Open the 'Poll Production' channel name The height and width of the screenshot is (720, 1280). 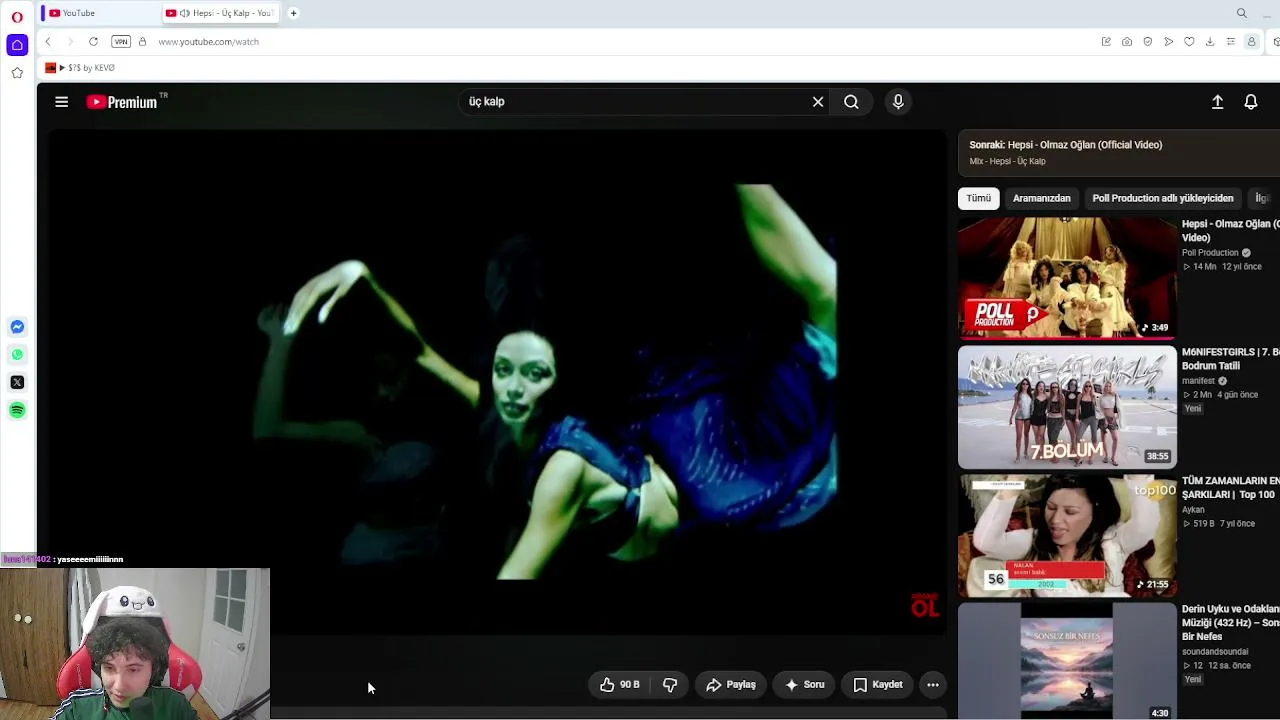(x=1210, y=253)
